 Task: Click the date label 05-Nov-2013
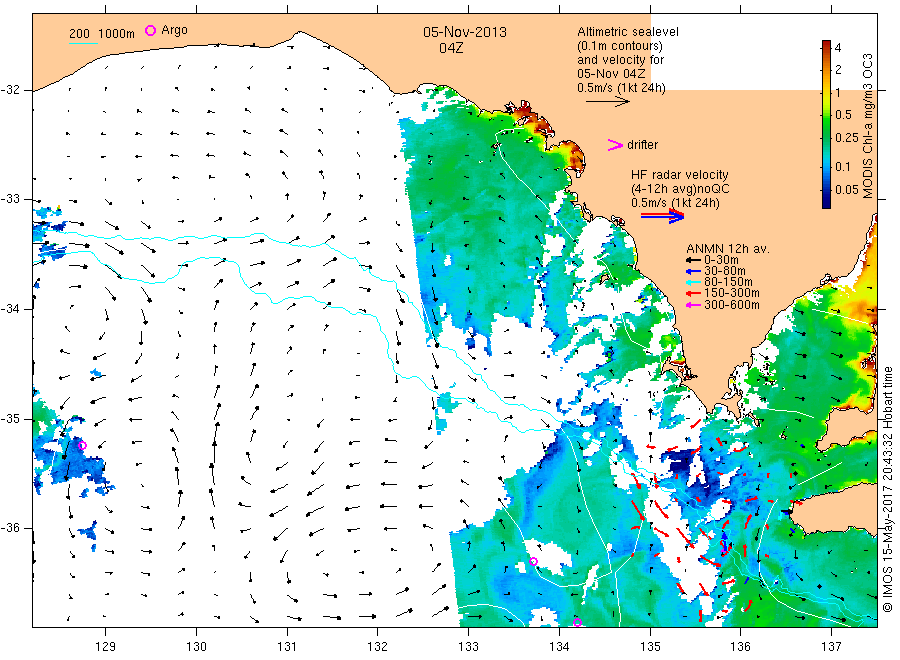pyautogui.click(x=465, y=32)
